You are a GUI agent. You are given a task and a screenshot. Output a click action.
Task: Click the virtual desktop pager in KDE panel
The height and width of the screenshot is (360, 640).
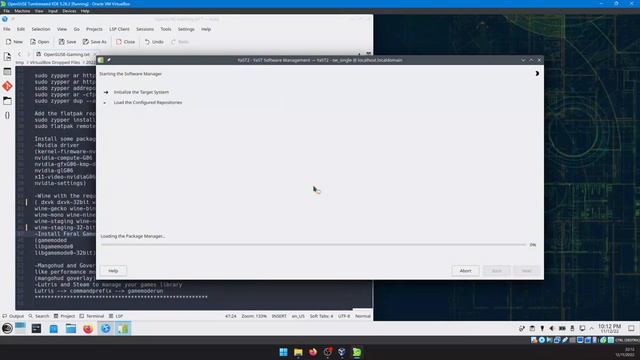point(20,328)
